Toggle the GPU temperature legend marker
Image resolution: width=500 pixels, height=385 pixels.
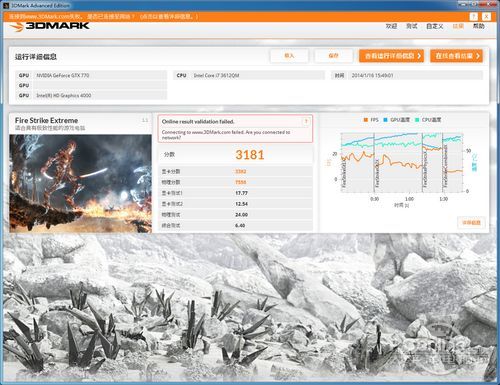(386, 120)
